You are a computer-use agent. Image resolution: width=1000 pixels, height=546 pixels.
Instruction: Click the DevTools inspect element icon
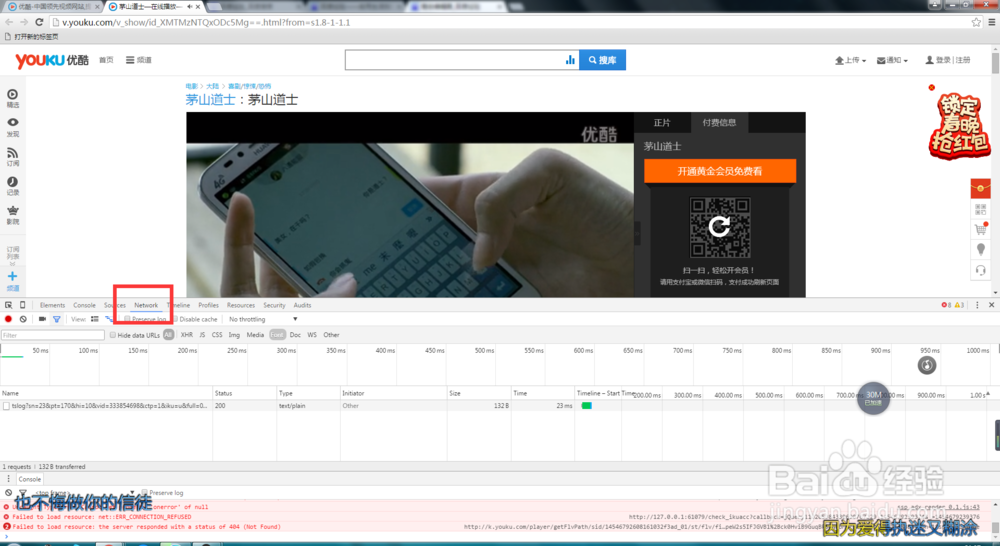pyautogui.click(x=8, y=306)
